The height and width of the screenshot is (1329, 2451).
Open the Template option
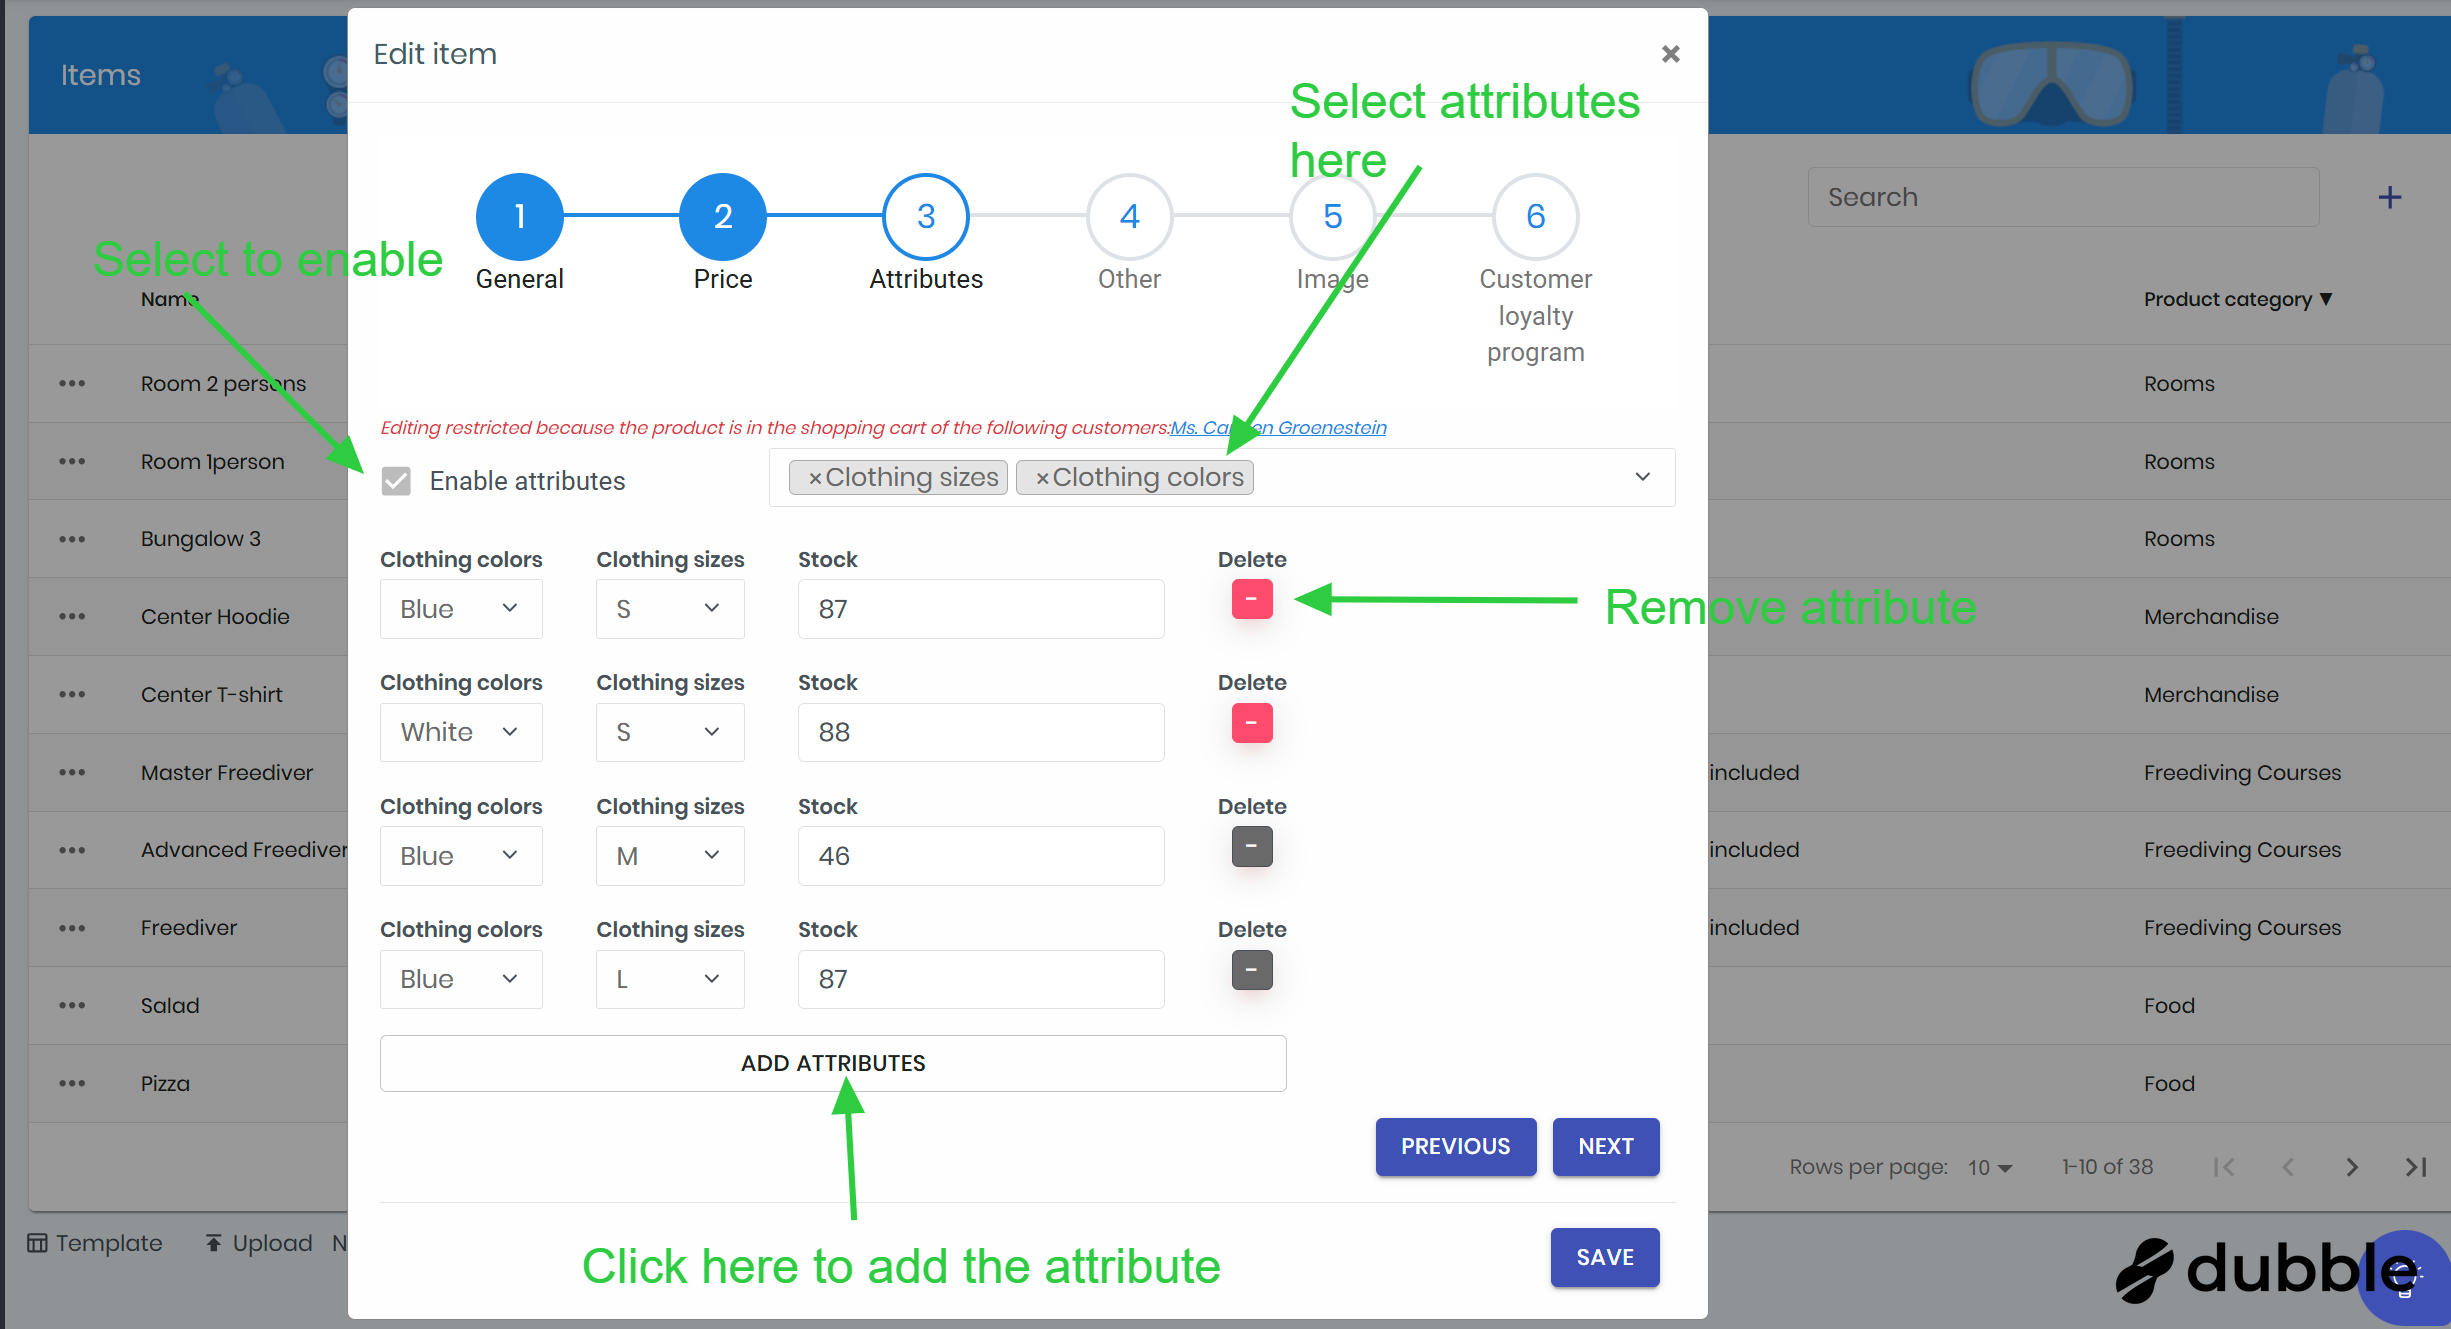pyautogui.click(x=94, y=1243)
